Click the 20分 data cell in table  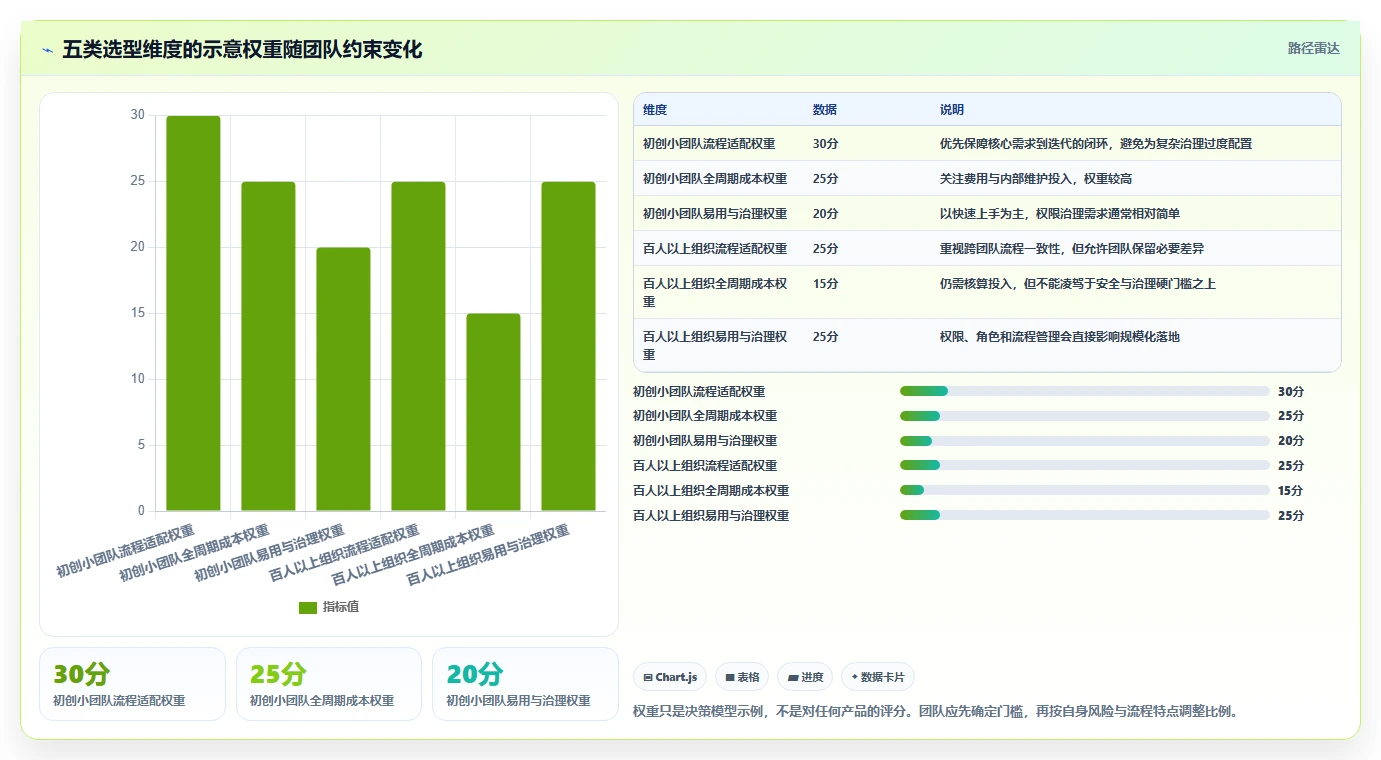coord(826,214)
